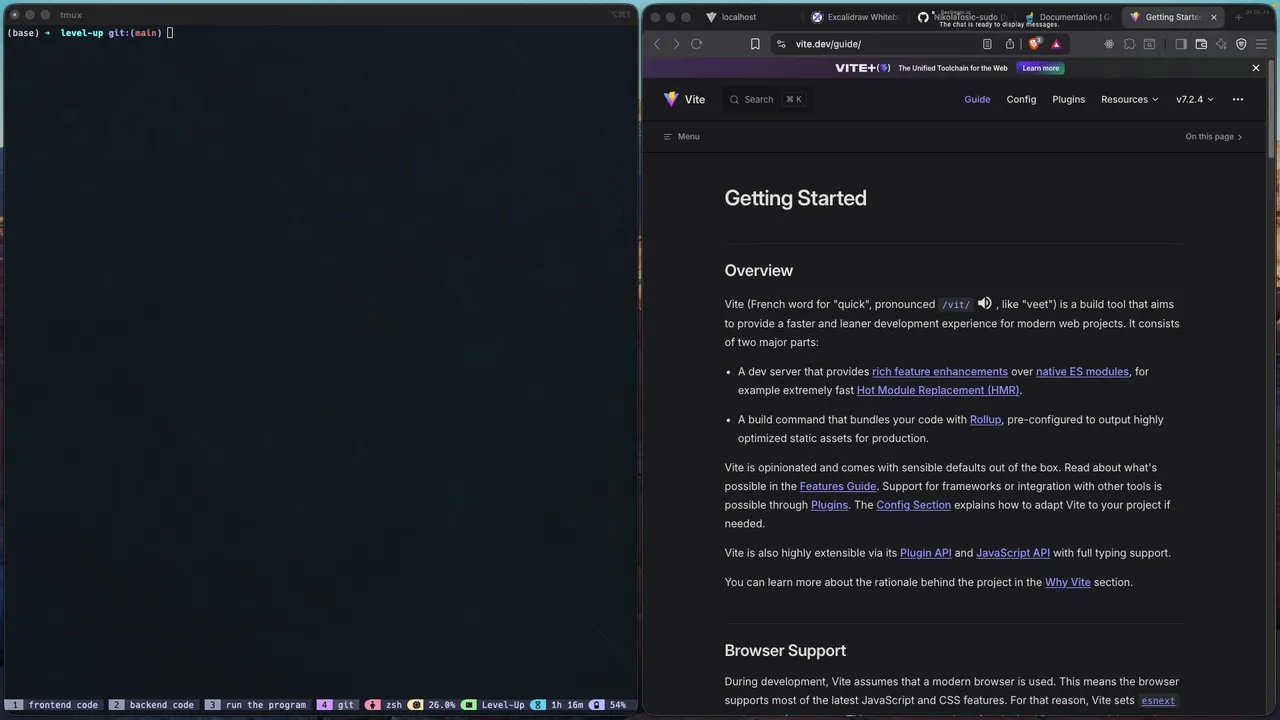1280x720 pixels.
Task: Go back in the browser history
Action: pyautogui.click(x=657, y=44)
